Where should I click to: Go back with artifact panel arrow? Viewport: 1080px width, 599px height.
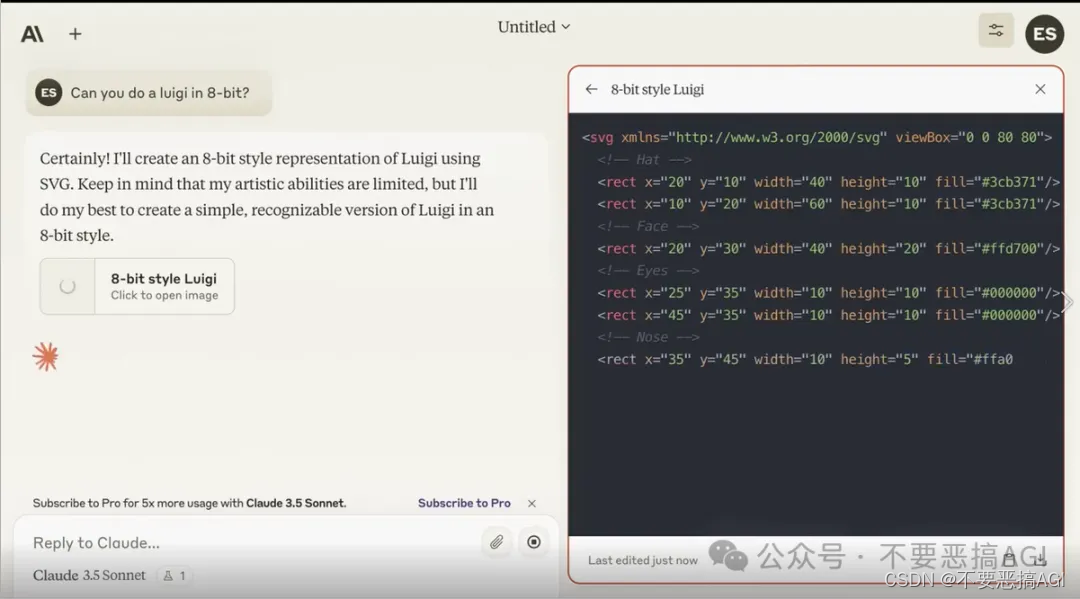click(x=591, y=89)
